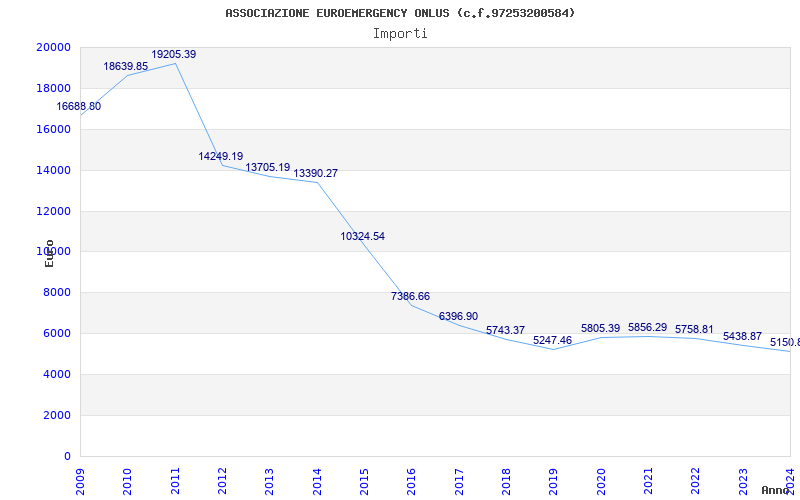Select data label 5743.37

coord(505,331)
